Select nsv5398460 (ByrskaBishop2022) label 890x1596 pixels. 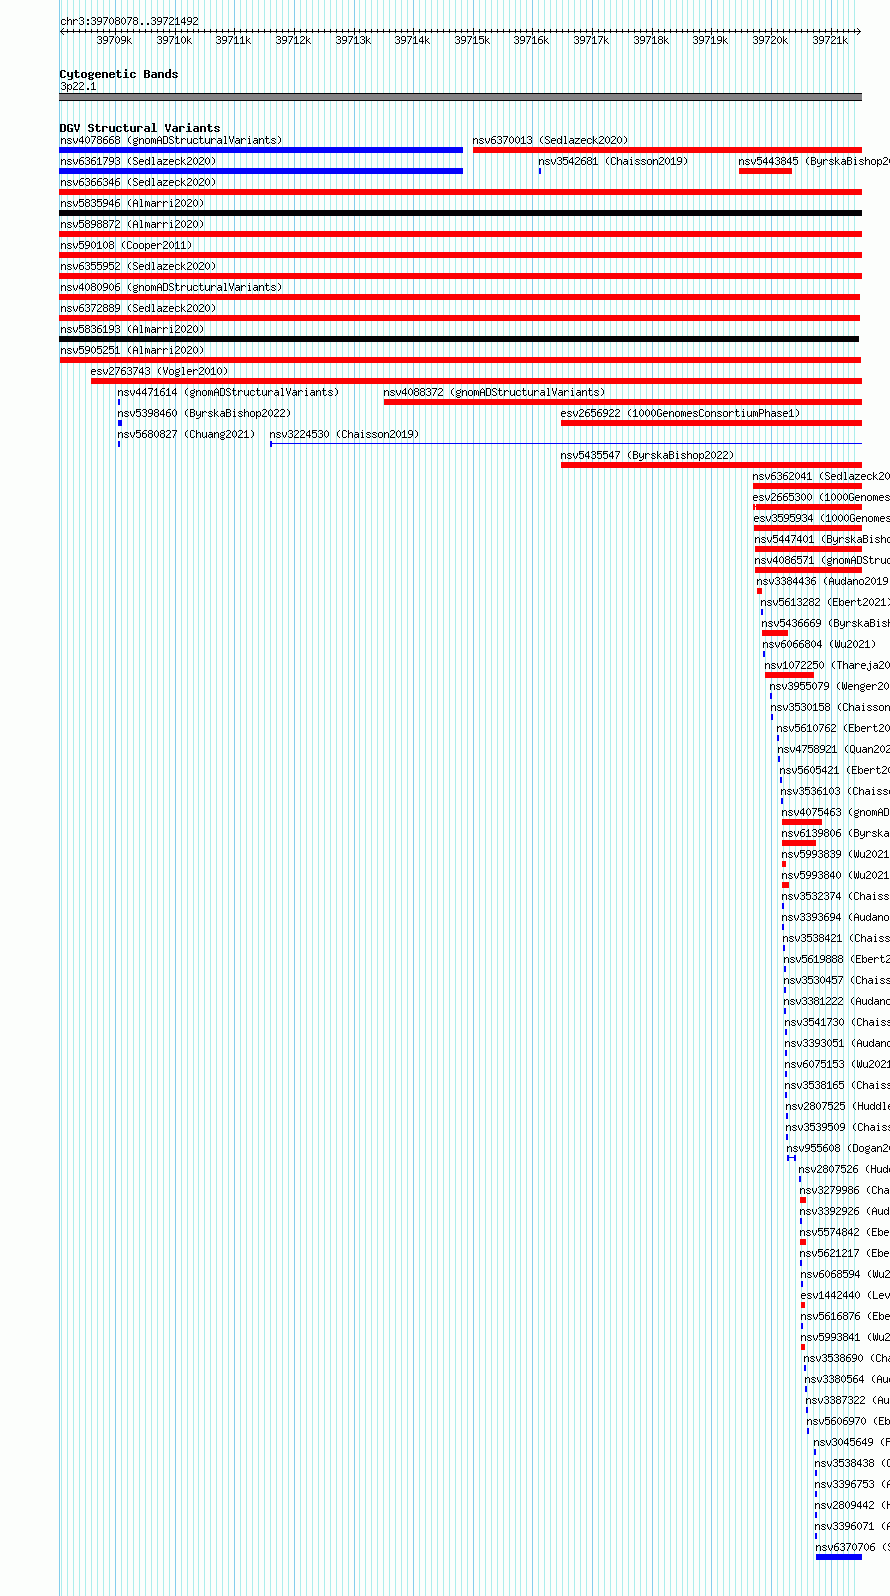204,413
